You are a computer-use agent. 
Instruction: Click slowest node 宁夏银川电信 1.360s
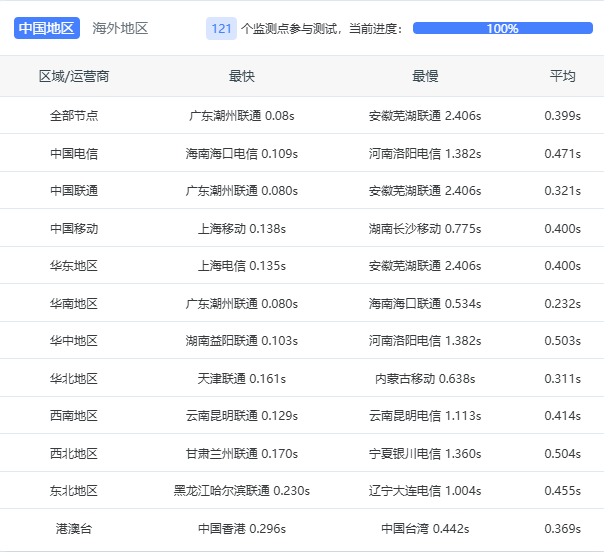(x=425, y=454)
